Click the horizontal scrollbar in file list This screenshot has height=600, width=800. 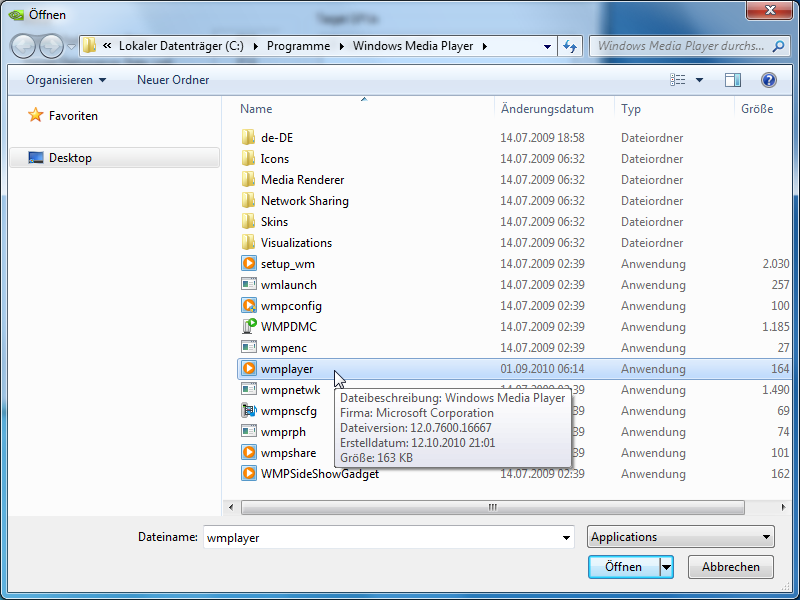(490, 508)
